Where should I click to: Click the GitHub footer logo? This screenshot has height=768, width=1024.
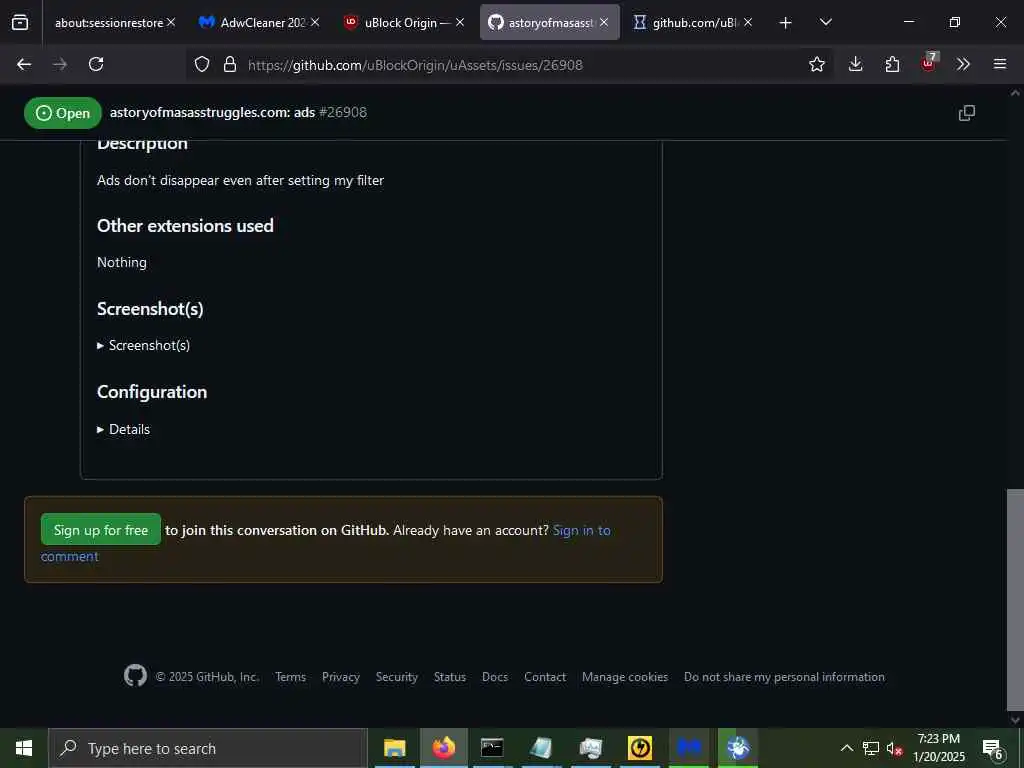pos(135,676)
